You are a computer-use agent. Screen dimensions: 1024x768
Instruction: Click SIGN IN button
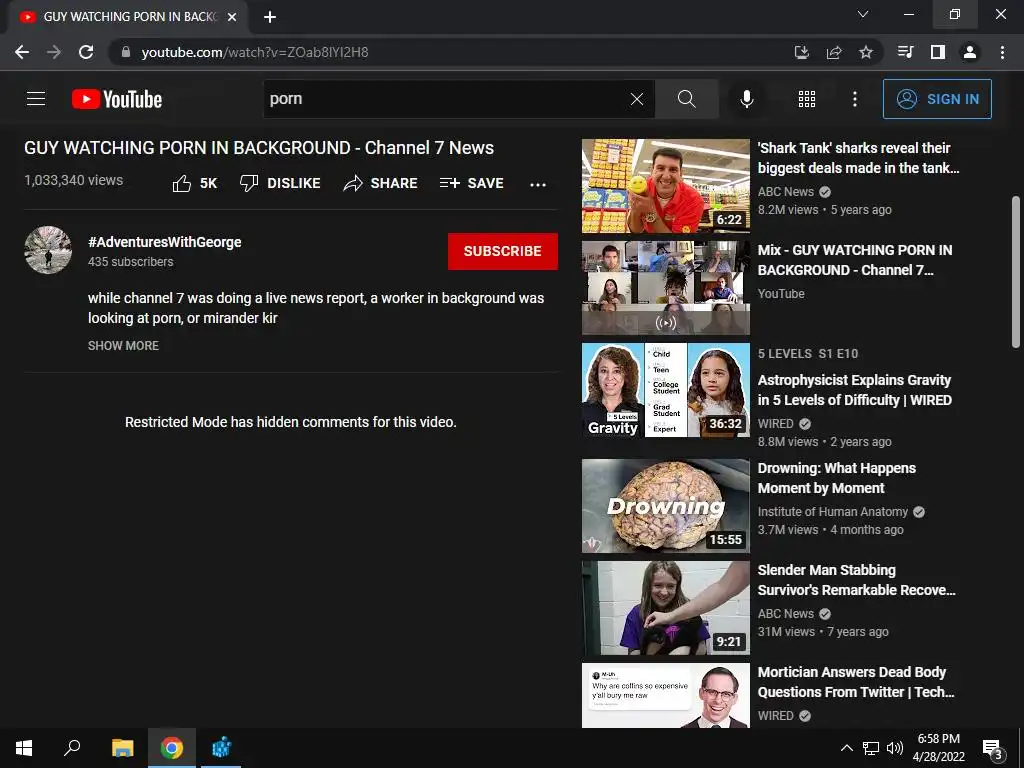[937, 99]
